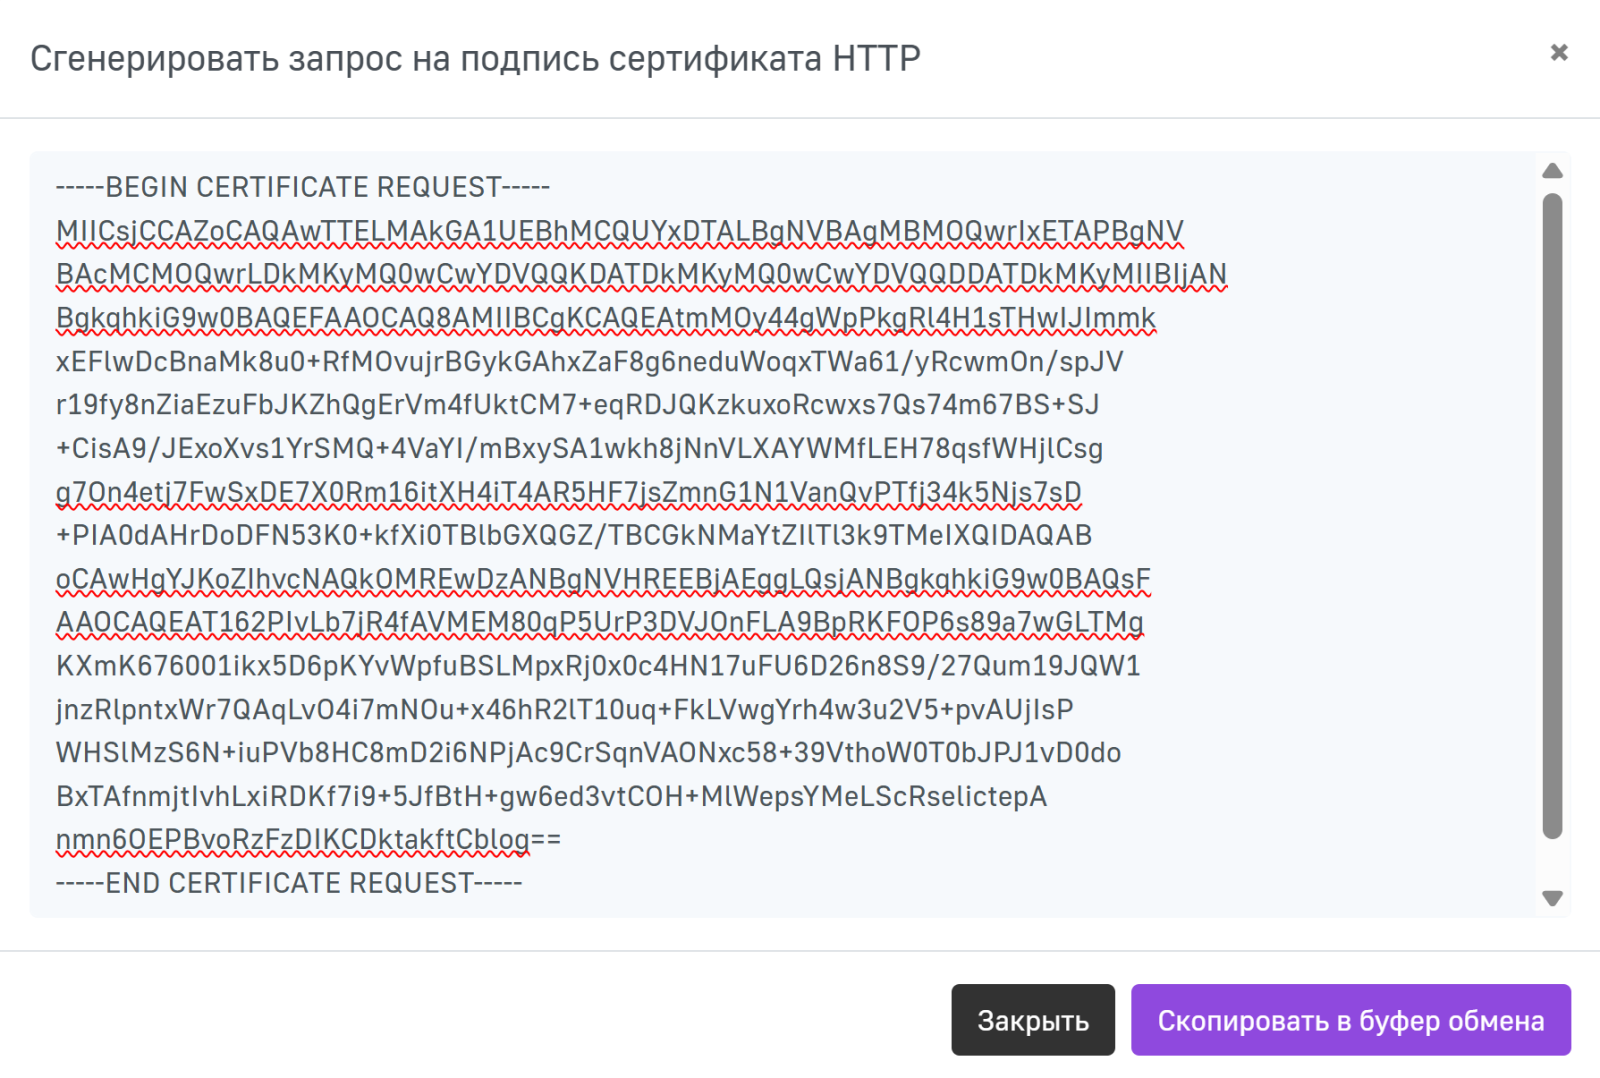Screen dimensions: 1600x1078
Task: Place cursor in line starting xEFlwDcBnaMk8u0
Action: tap(589, 362)
